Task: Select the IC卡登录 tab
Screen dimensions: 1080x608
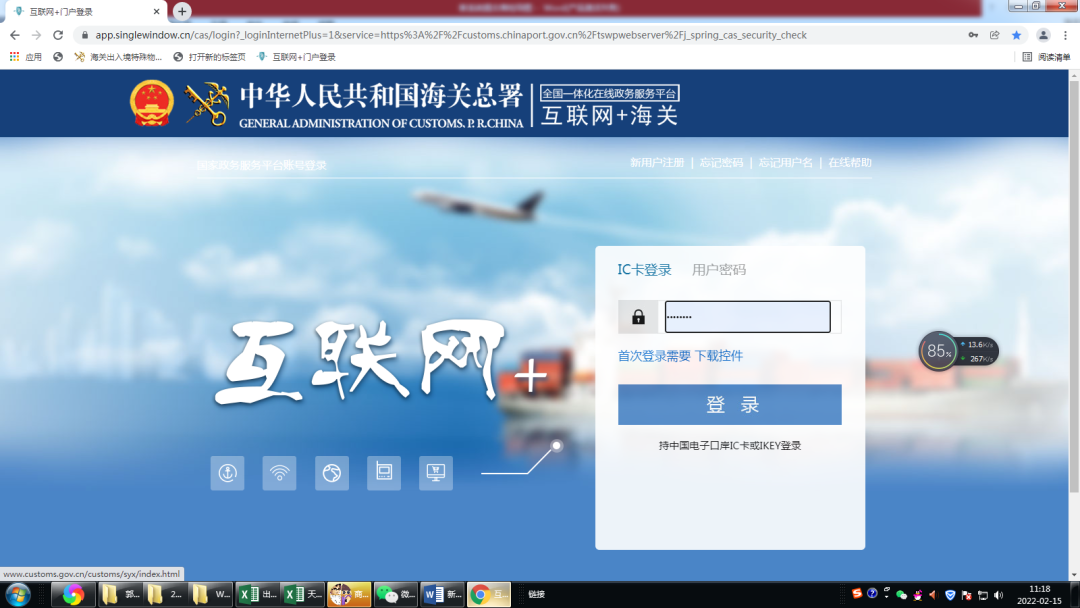Action: [x=644, y=269]
